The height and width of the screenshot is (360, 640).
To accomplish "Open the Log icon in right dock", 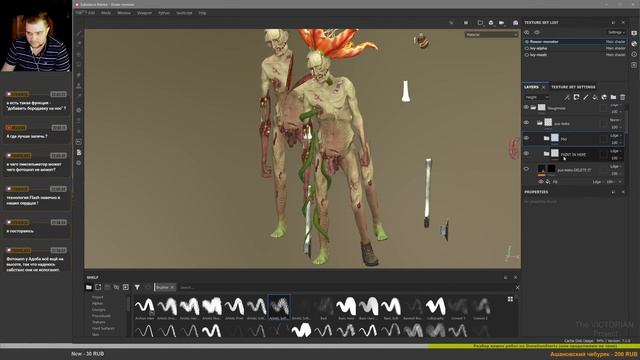I will coord(634,65).
